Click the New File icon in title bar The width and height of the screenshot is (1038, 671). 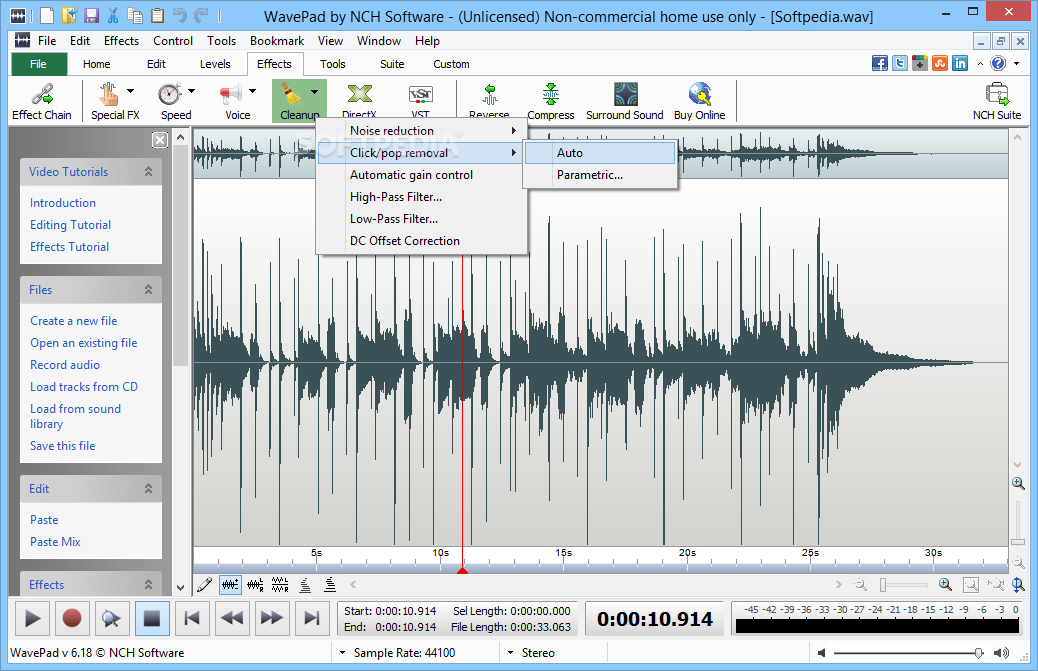click(x=46, y=15)
